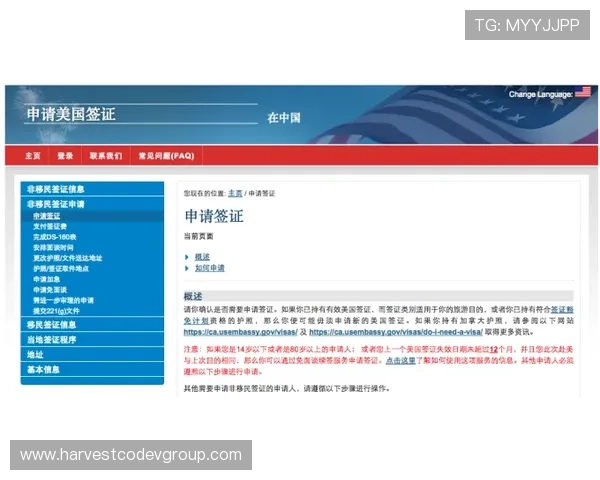This screenshot has height=480, width=600.
Task: Expand the 当地签证程序 sidebar section
Action: pyautogui.click(x=92, y=340)
